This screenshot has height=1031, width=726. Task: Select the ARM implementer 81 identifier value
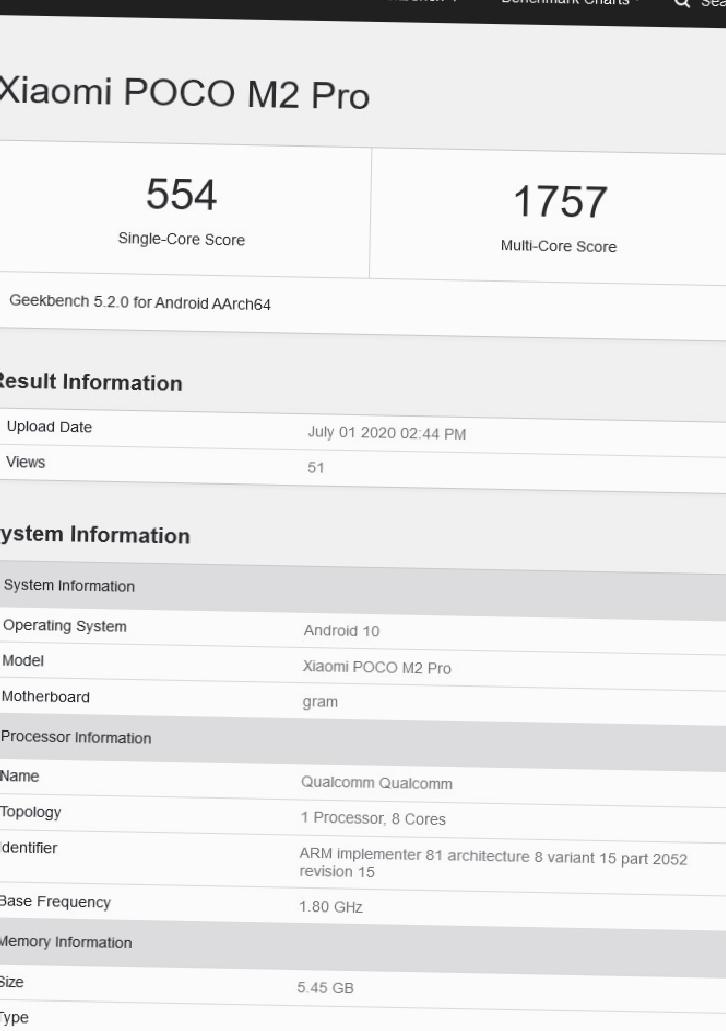tap(493, 863)
